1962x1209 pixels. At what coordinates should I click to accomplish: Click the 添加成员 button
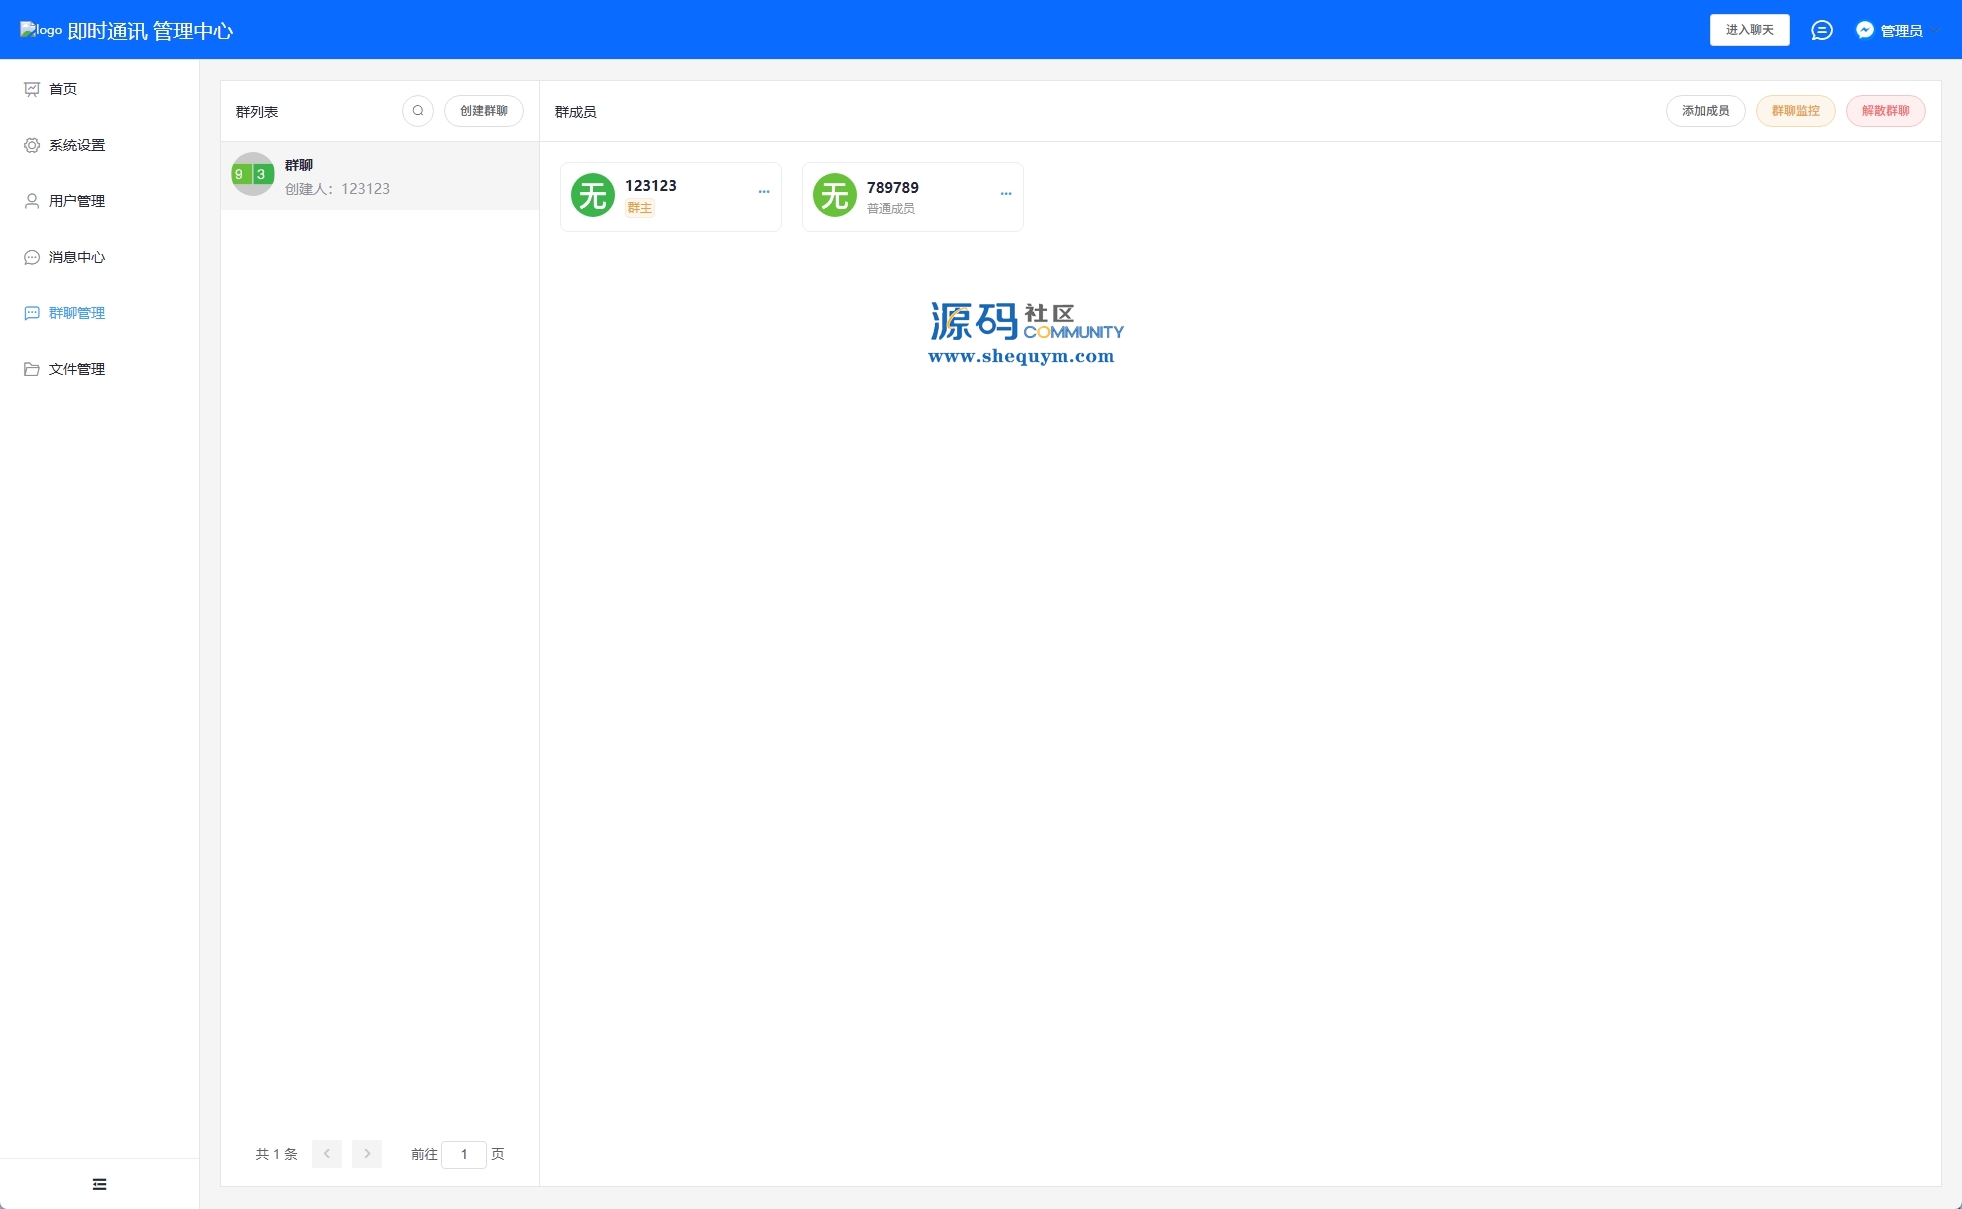click(x=1705, y=111)
